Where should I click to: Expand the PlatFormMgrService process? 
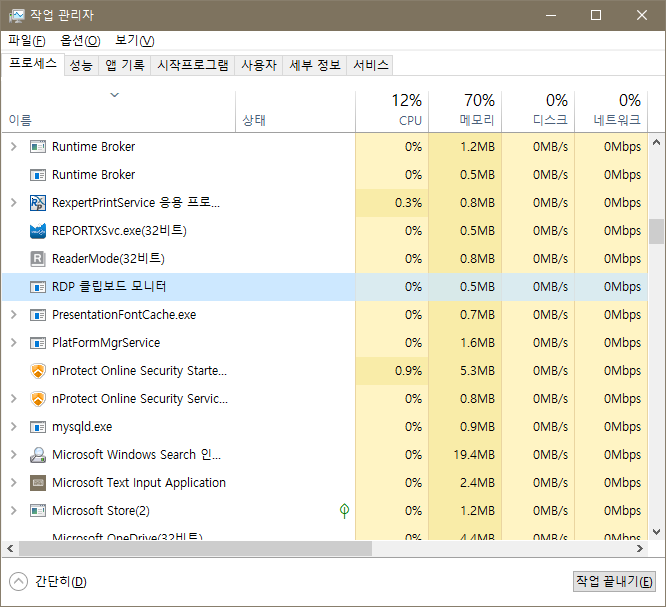(x=14, y=343)
